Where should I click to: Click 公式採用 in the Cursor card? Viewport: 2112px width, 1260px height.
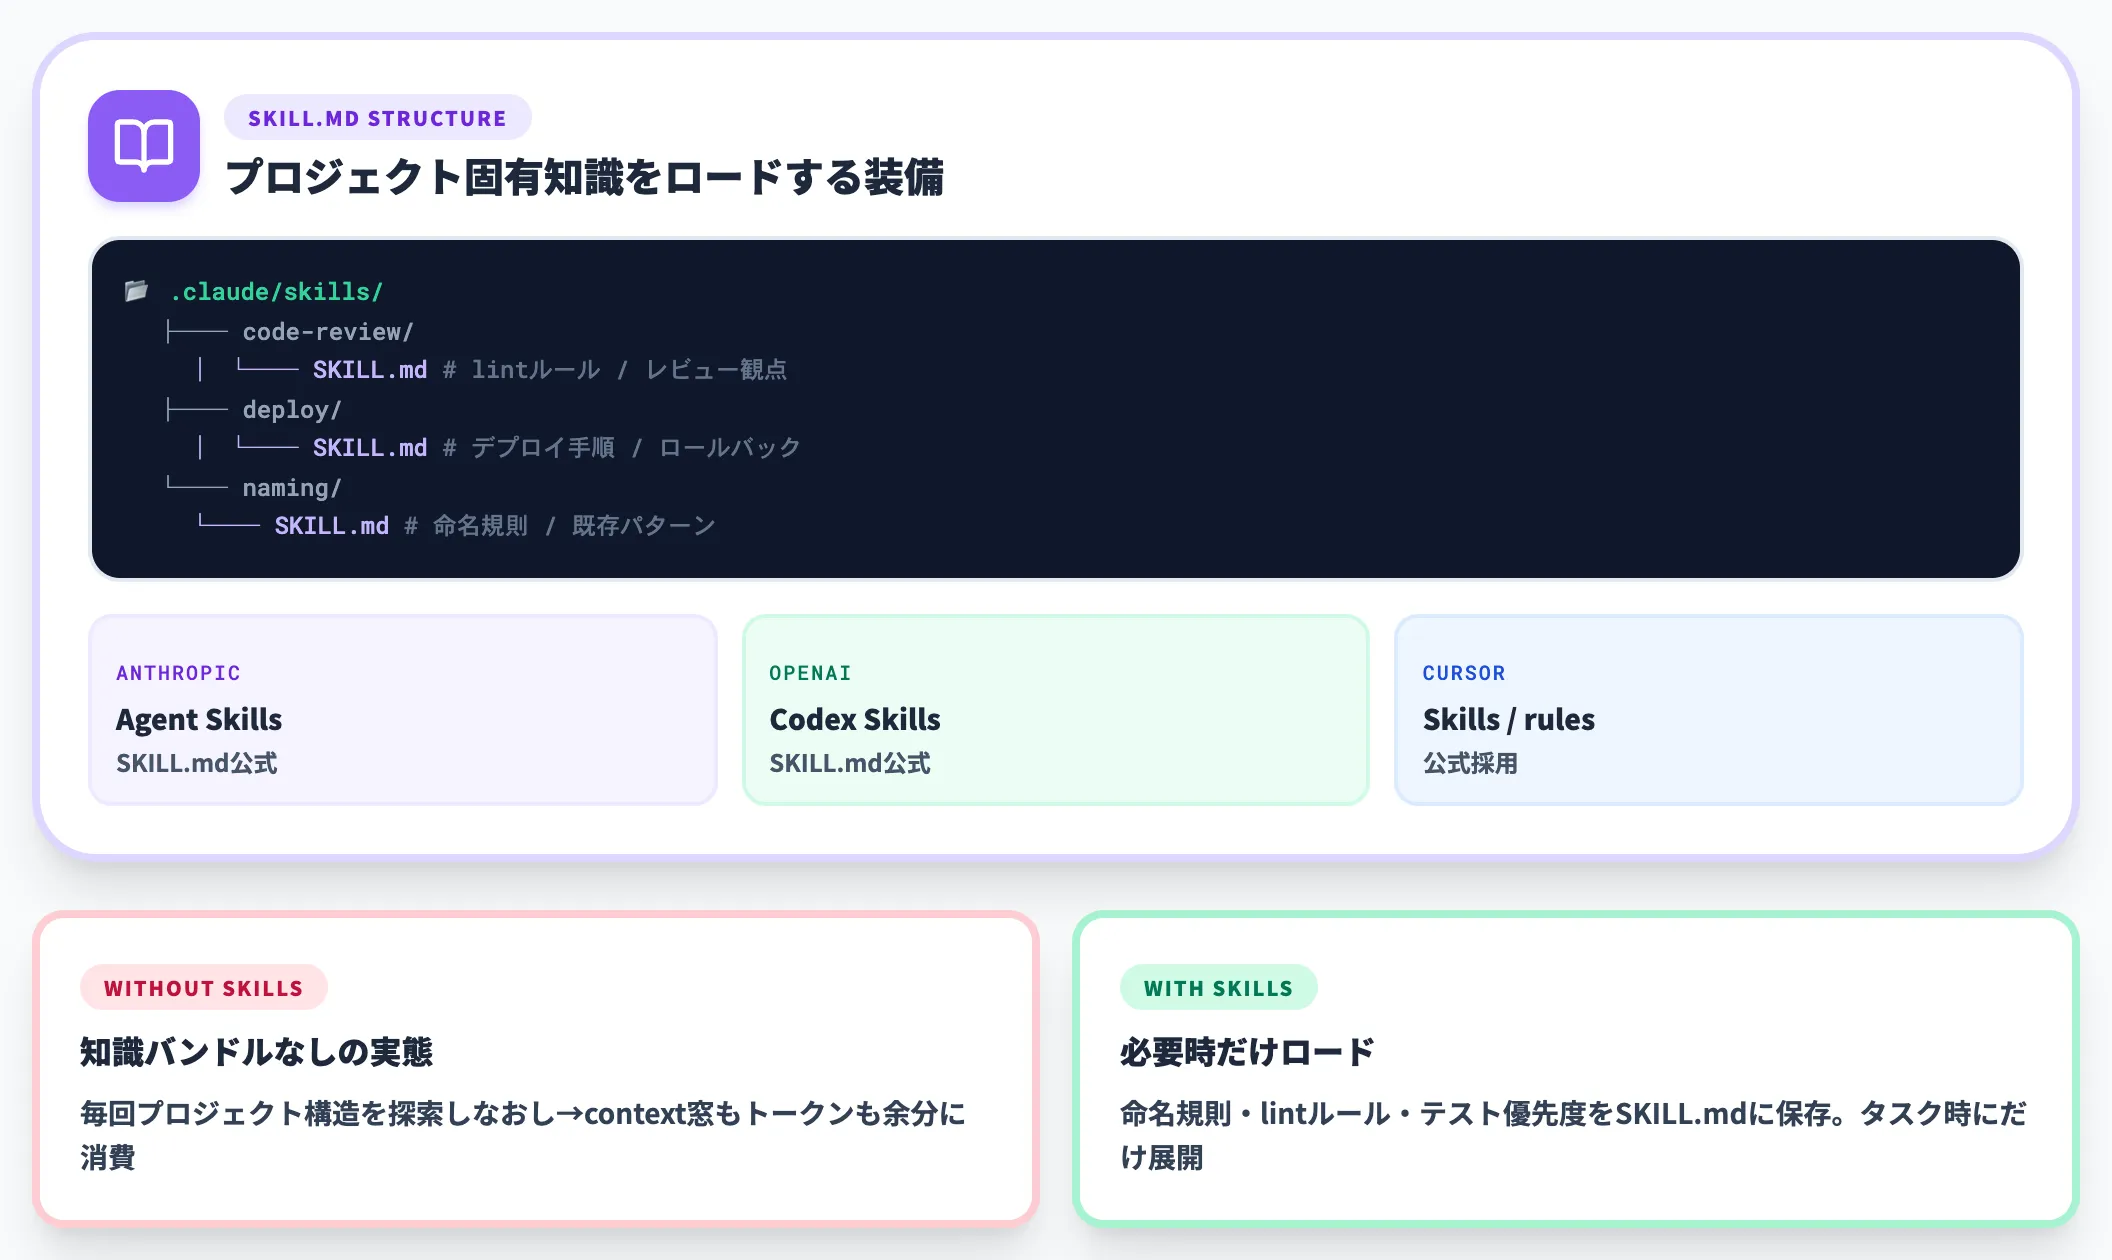1470,763
